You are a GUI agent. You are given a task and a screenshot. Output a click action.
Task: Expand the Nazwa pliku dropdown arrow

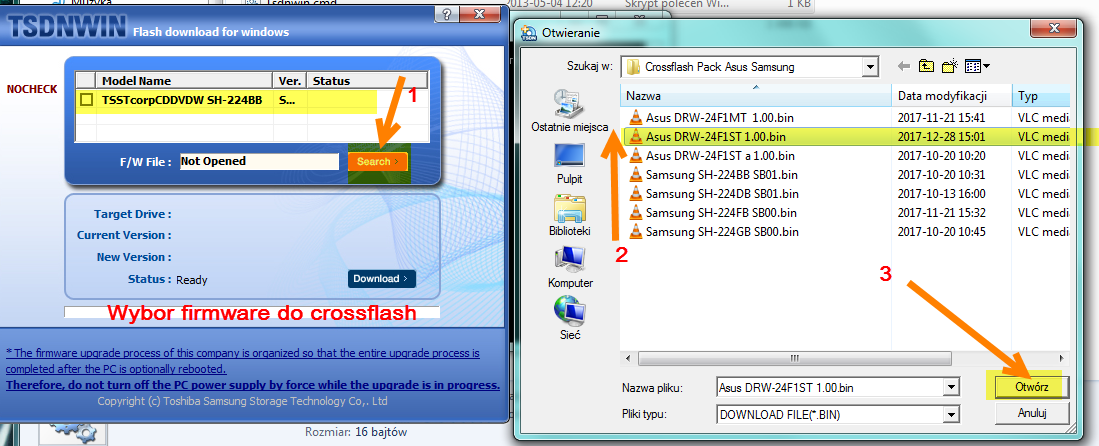[x=951, y=387]
